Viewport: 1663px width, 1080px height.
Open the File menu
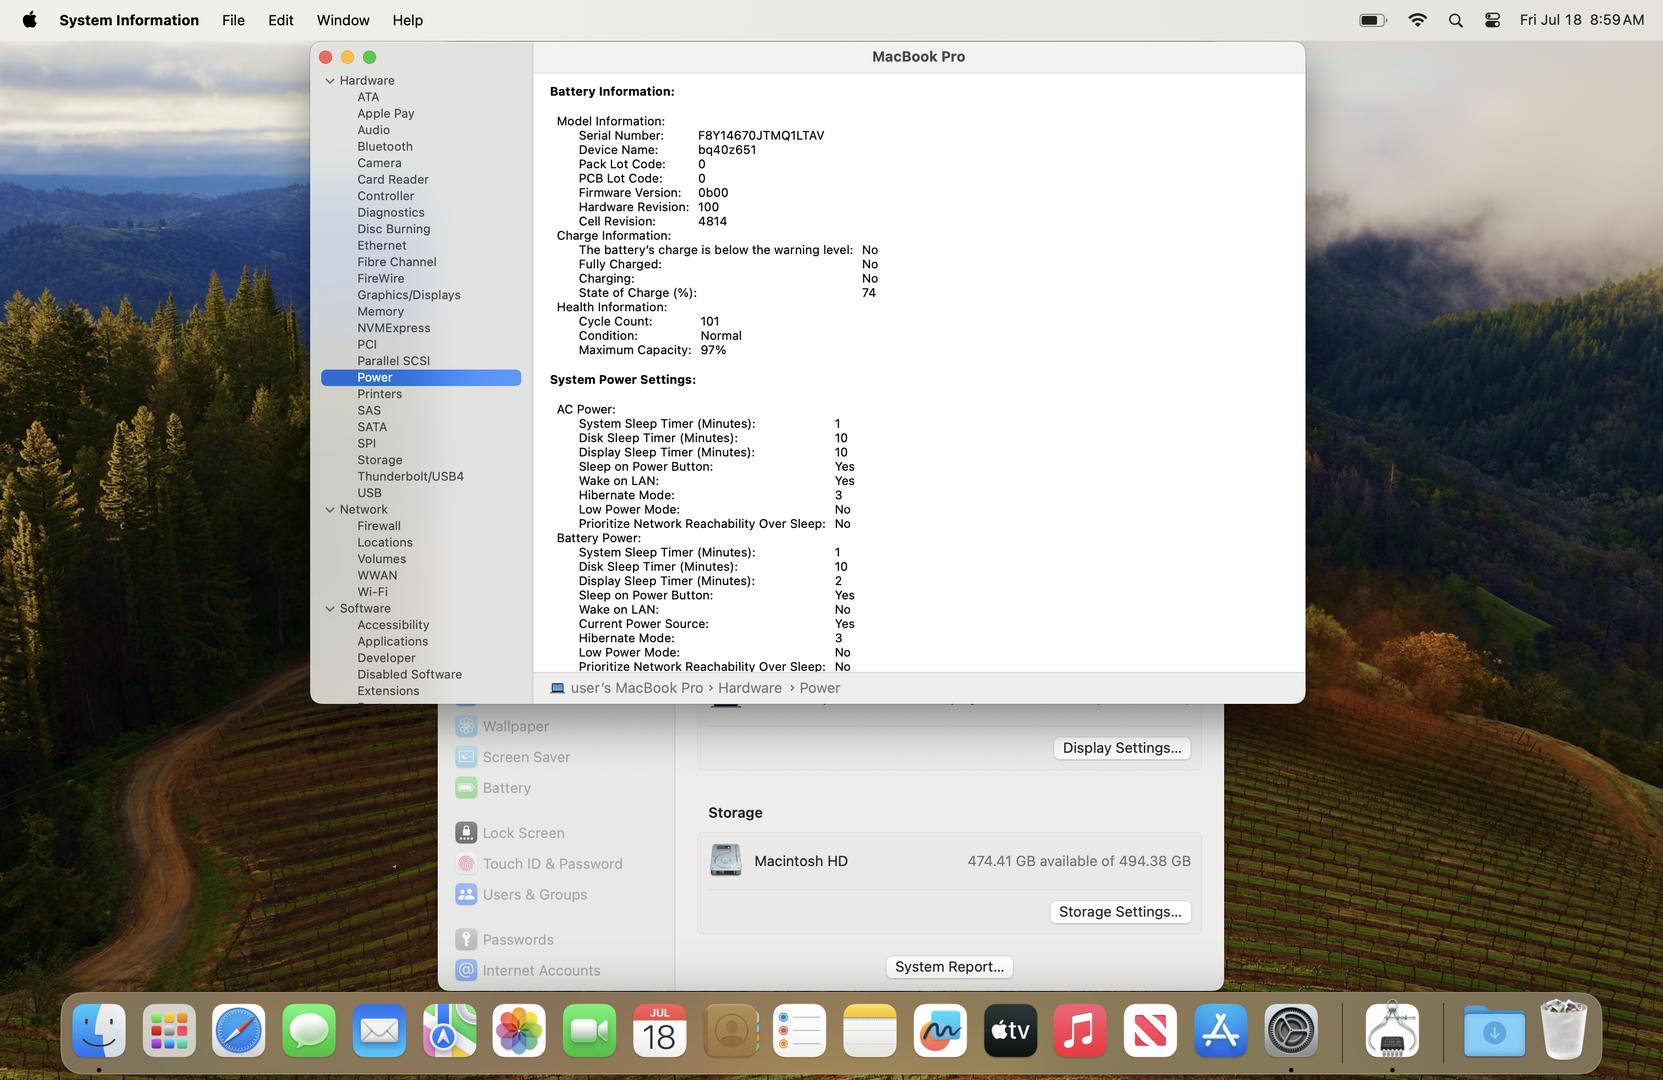[x=233, y=20]
